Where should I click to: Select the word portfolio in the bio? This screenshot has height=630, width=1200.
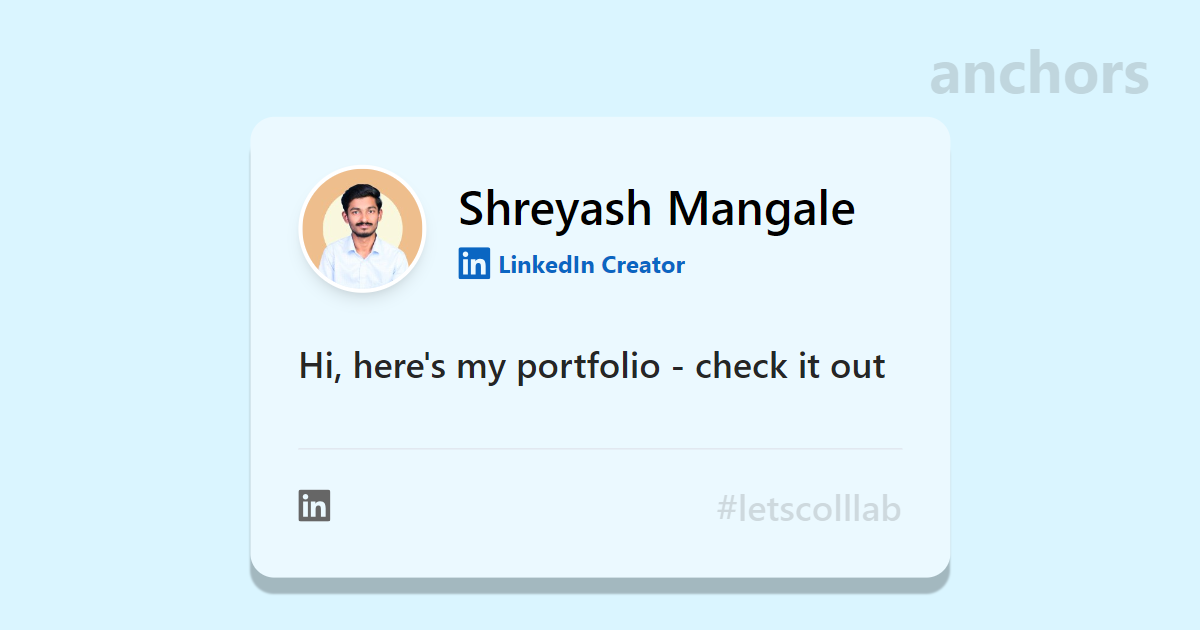coord(588,367)
